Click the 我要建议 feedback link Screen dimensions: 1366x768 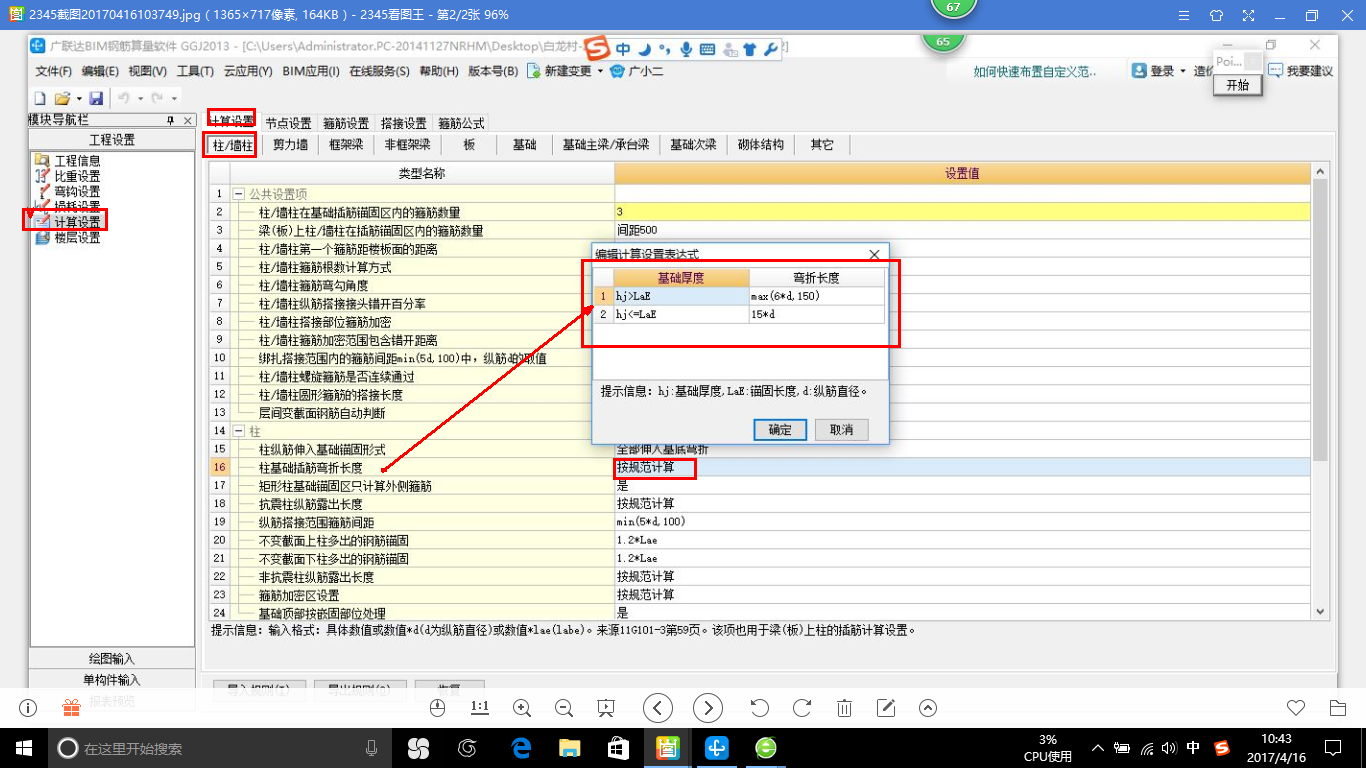pos(1301,71)
